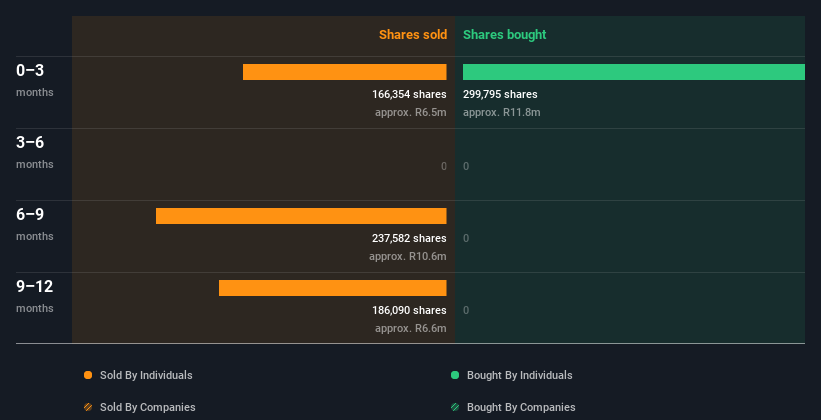The width and height of the screenshot is (821, 420).
Task: Select the Sold By Companies legend label
Action: point(148,407)
